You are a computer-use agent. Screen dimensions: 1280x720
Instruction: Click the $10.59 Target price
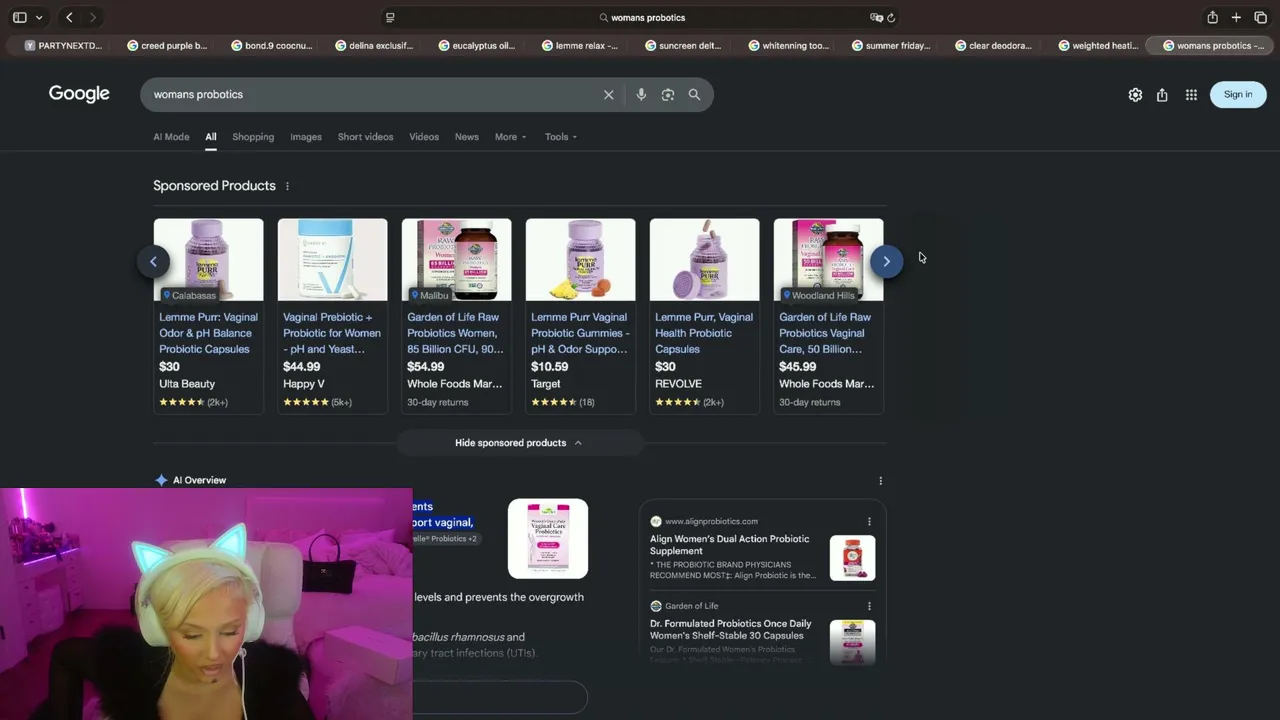coord(550,367)
